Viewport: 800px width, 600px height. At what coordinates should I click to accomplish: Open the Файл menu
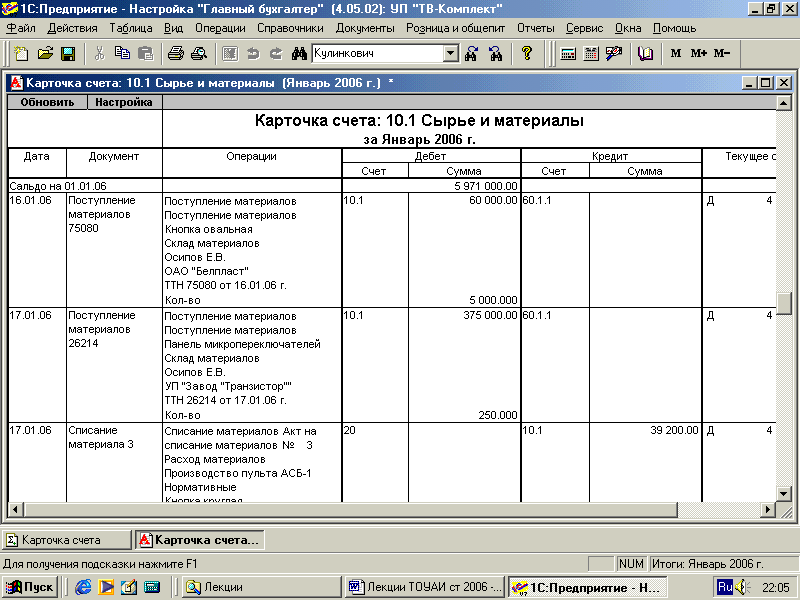tap(21, 28)
